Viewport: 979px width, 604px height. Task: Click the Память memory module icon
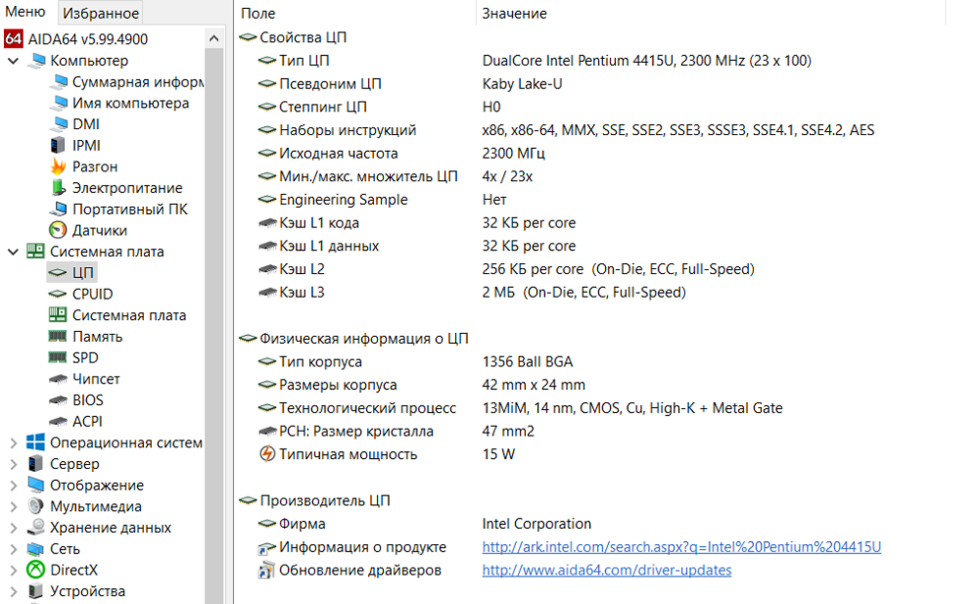58,337
